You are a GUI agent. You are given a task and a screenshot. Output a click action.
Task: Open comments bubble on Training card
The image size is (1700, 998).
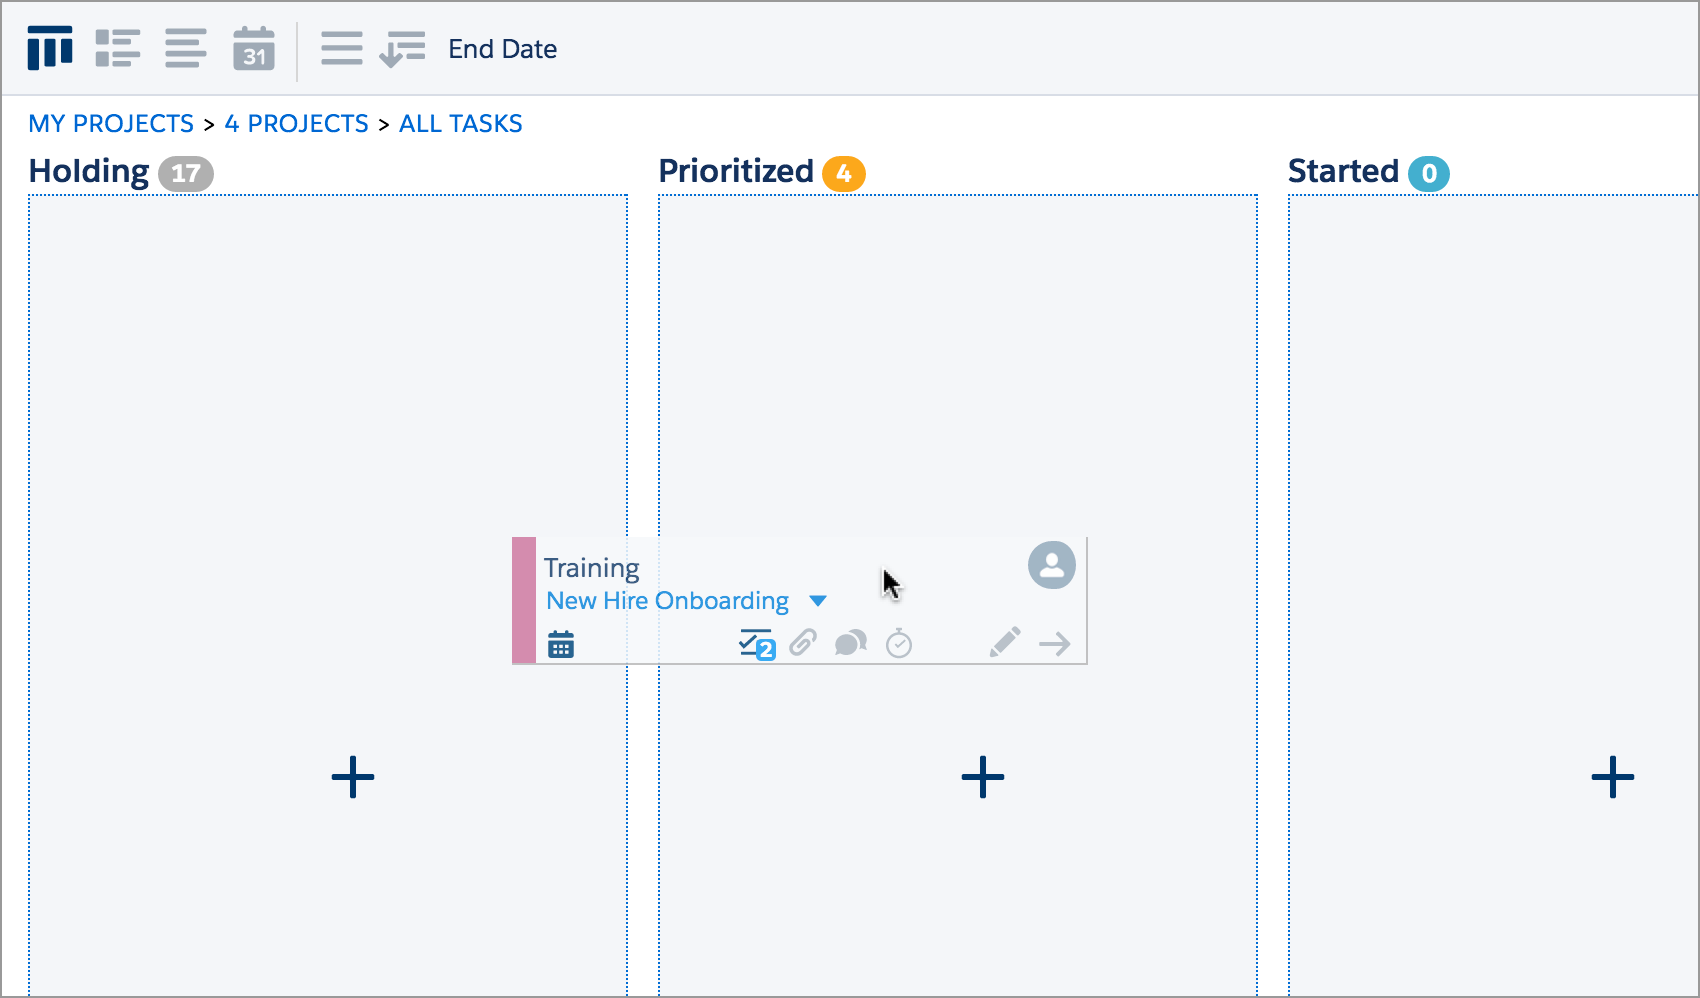(851, 643)
